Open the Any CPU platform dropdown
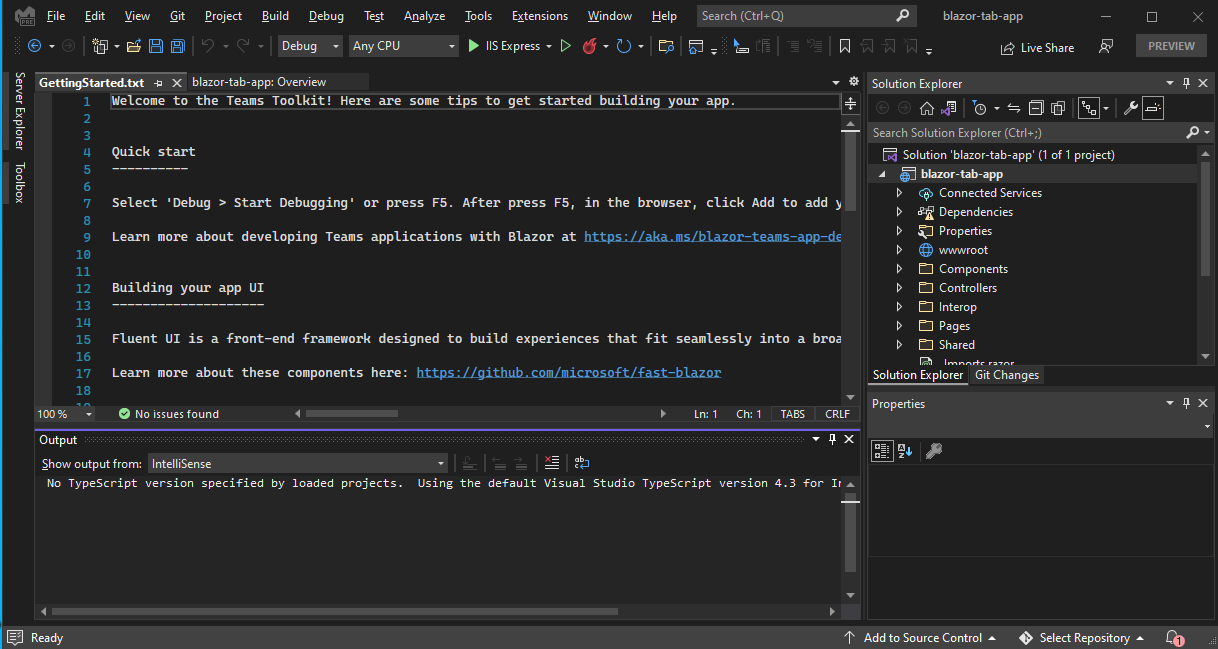Viewport: 1218px width, 649px height. pyautogui.click(x=404, y=46)
